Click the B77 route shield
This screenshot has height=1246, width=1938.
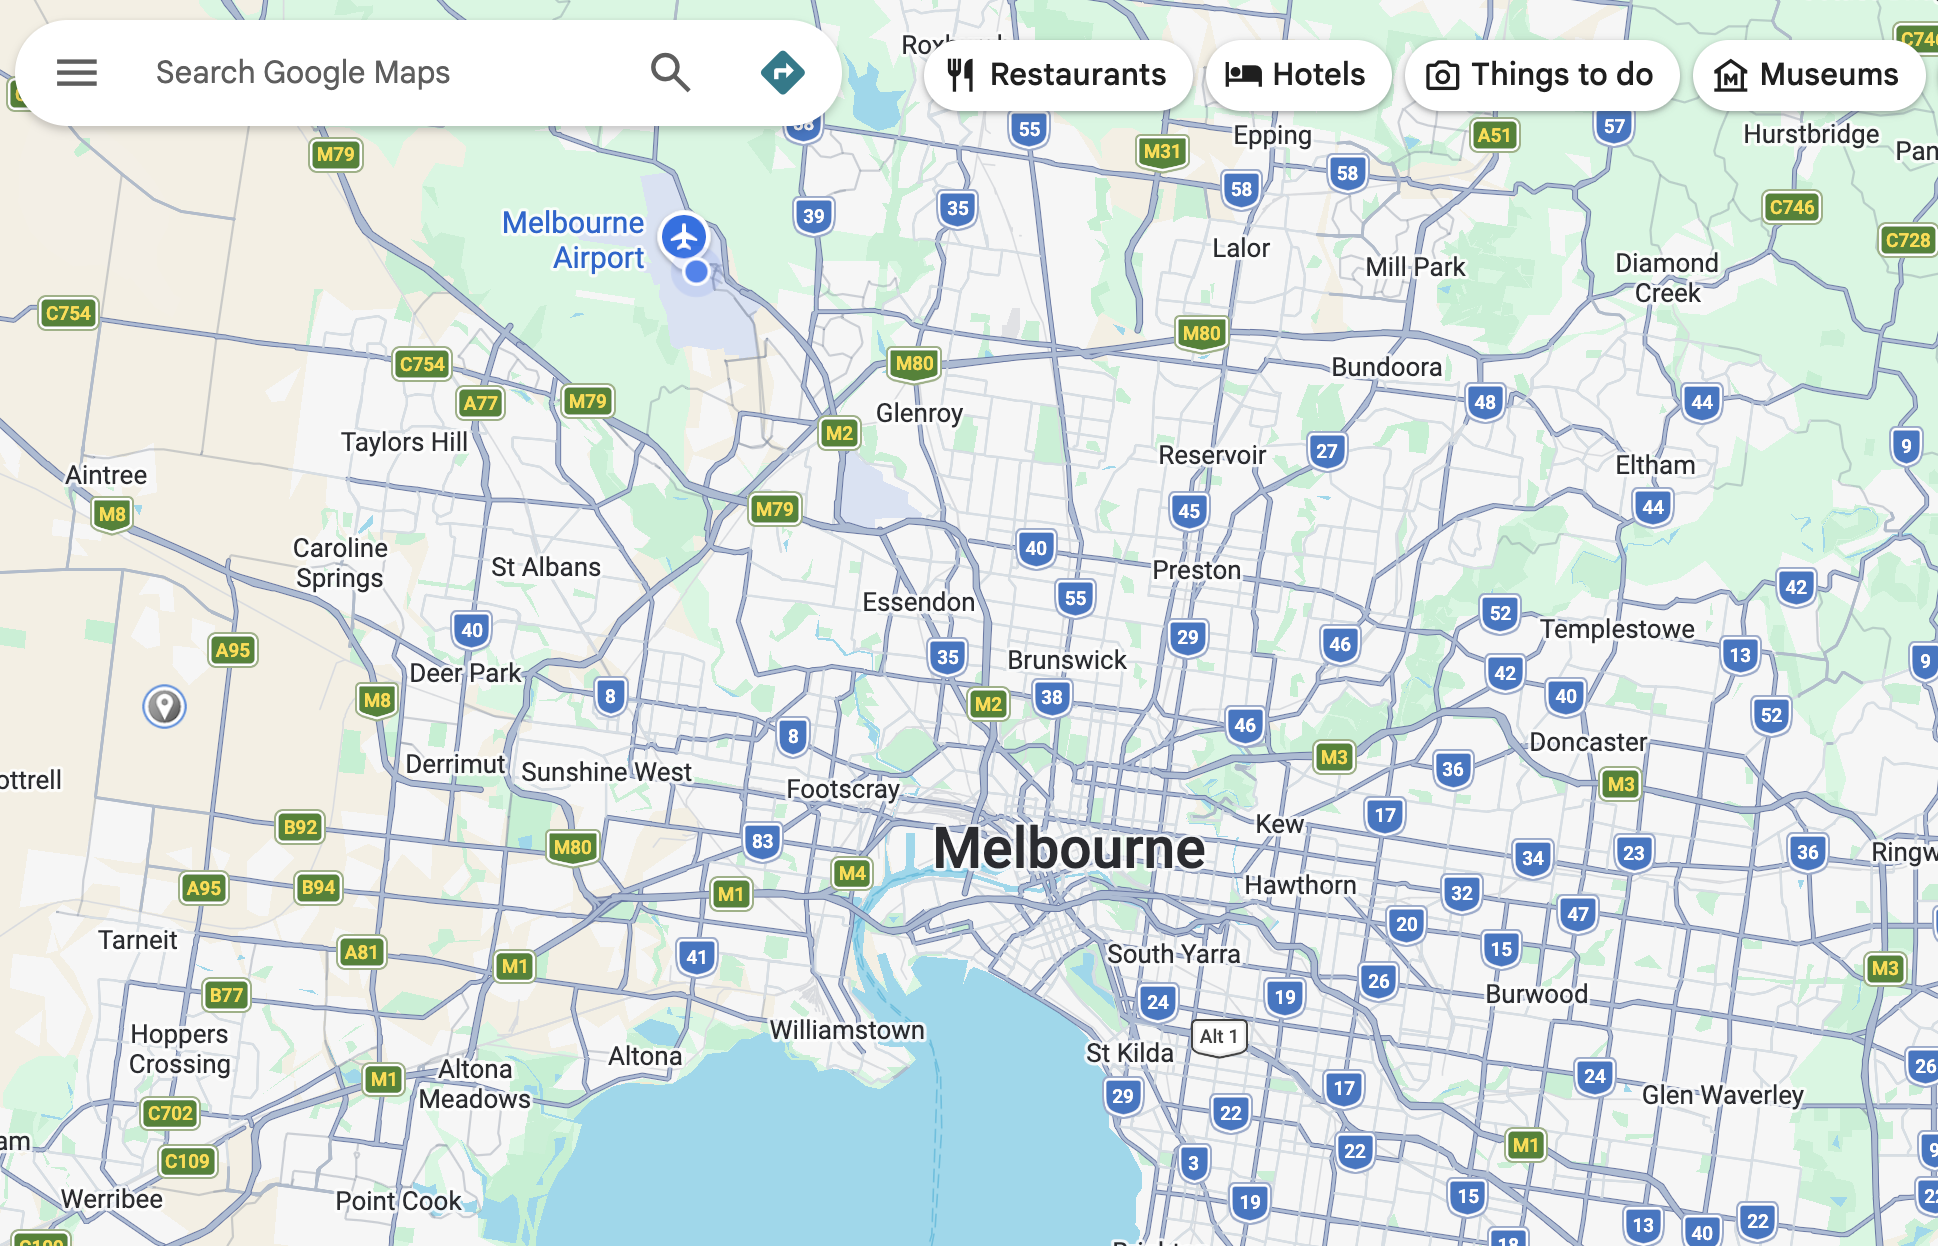[x=226, y=995]
